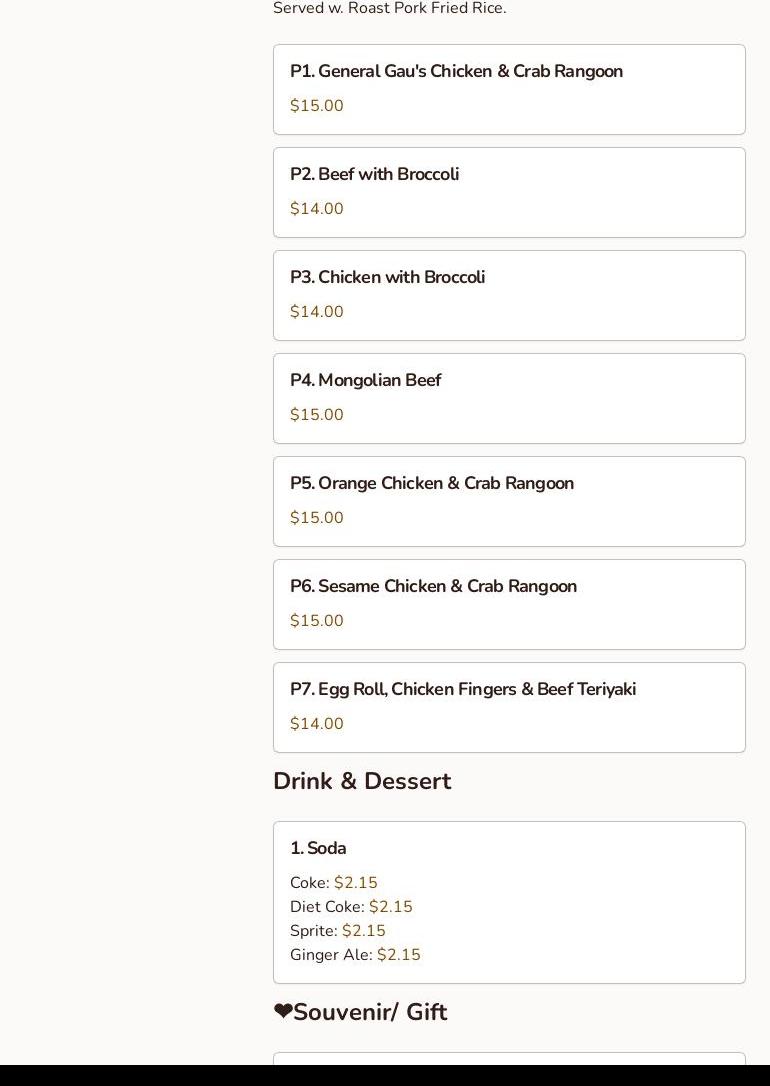
Task: Click the heart icon beside Souvenir/ Gift
Action: pos(283,1012)
